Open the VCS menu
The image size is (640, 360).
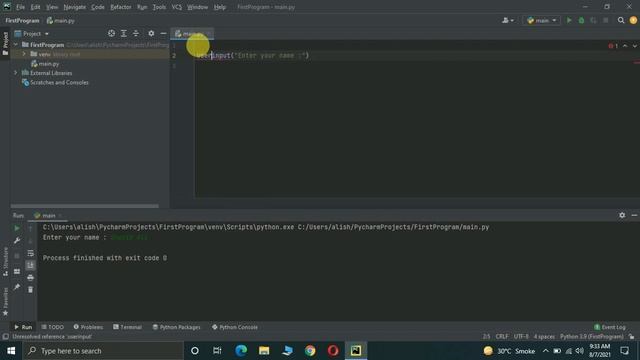176,7
